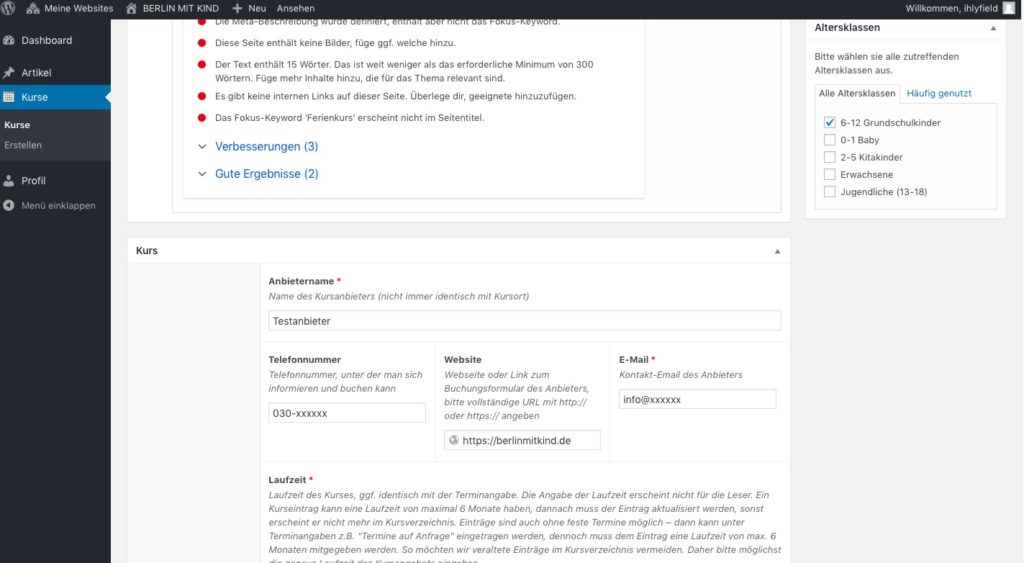
Task: Uncheck the 6-12 Grundschulkinder checkbox
Action: tap(829, 123)
